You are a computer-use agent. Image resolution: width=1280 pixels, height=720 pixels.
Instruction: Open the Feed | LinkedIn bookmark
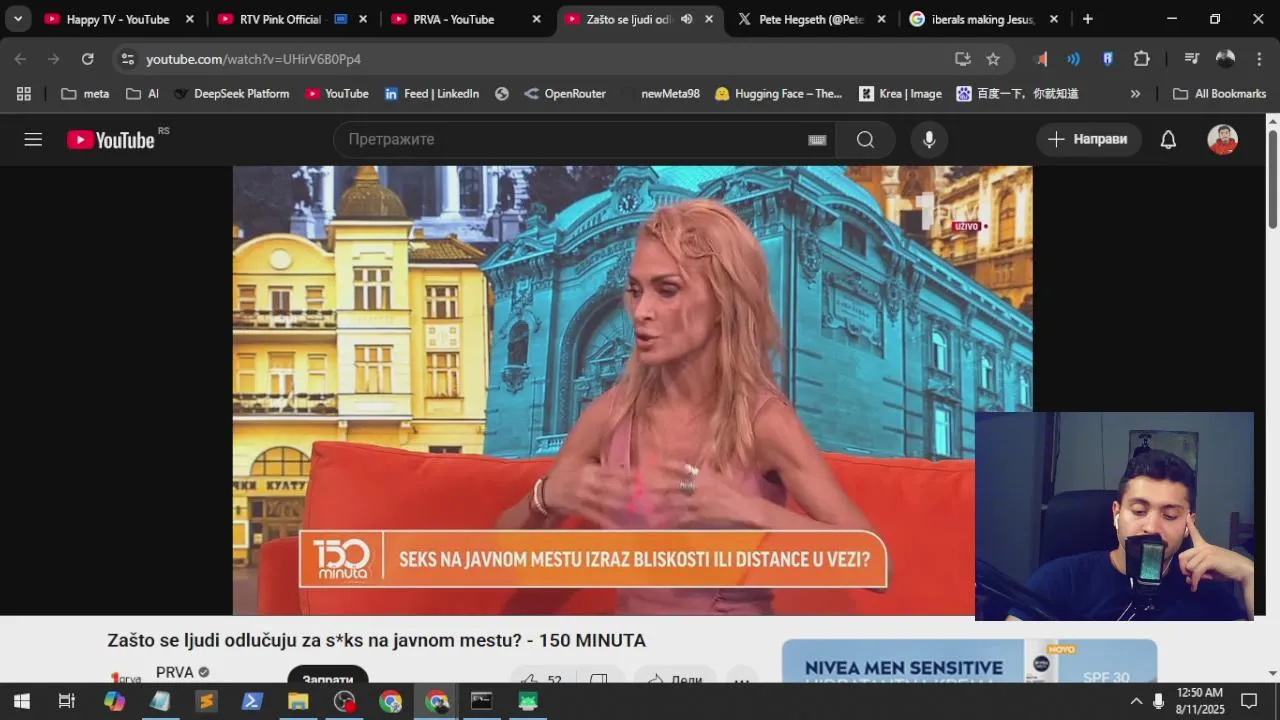tap(431, 93)
